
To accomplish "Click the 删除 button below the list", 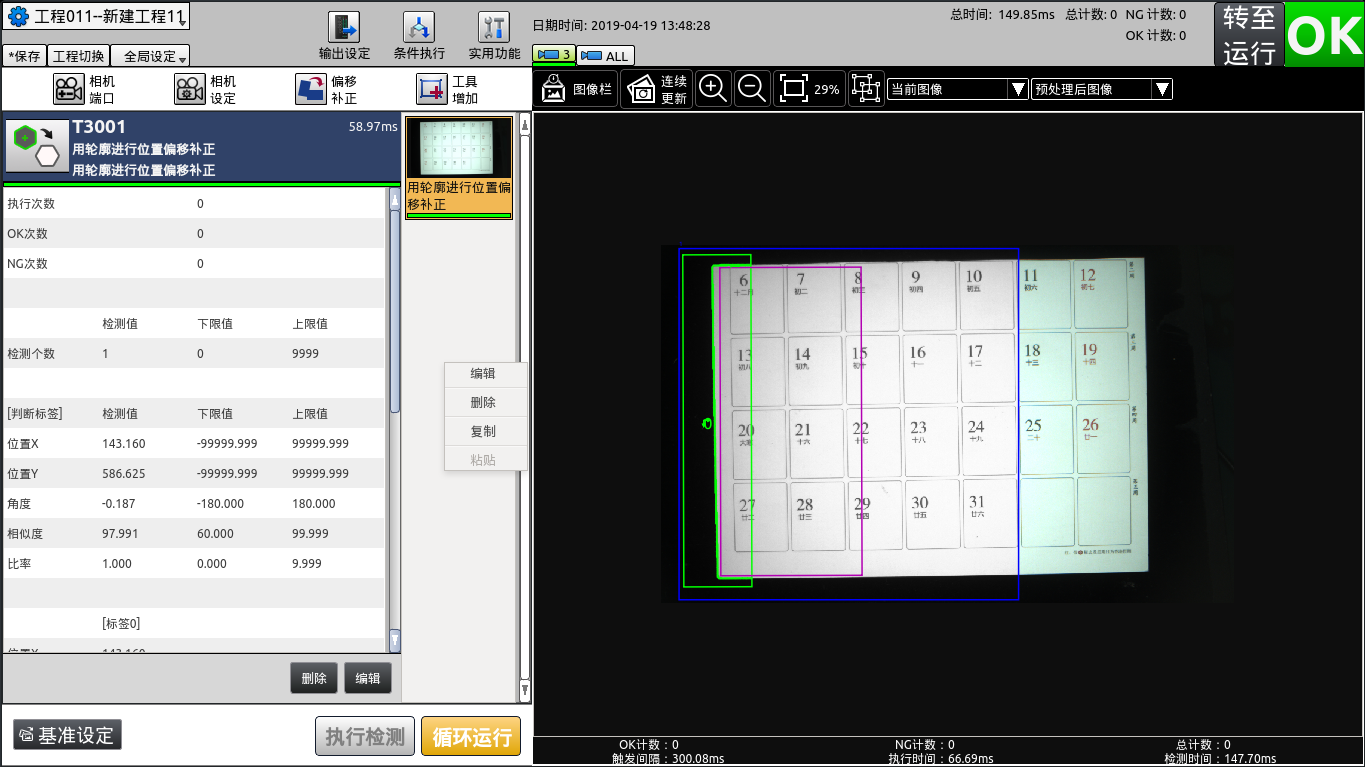I will pyautogui.click(x=314, y=678).
